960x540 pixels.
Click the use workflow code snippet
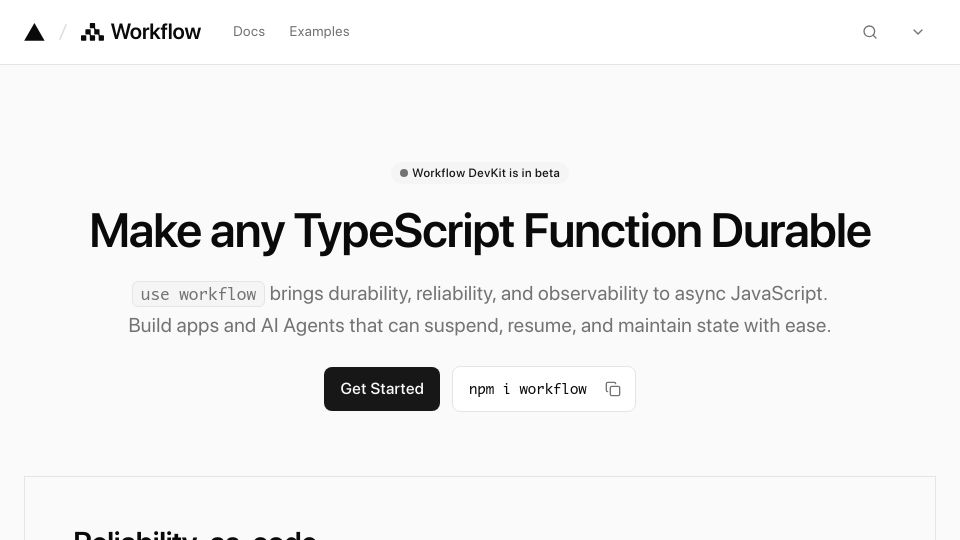pos(198,294)
